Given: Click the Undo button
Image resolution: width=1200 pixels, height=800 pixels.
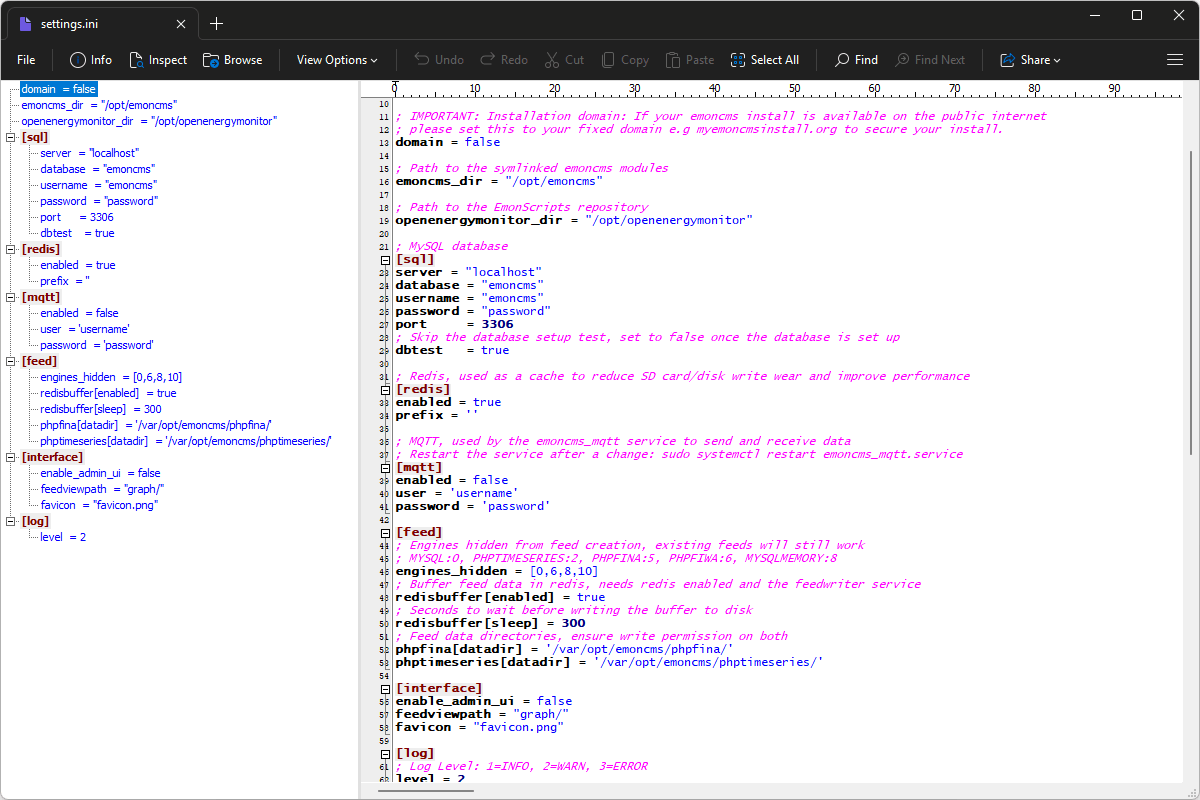Looking at the screenshot, I should tap(439, 60).
